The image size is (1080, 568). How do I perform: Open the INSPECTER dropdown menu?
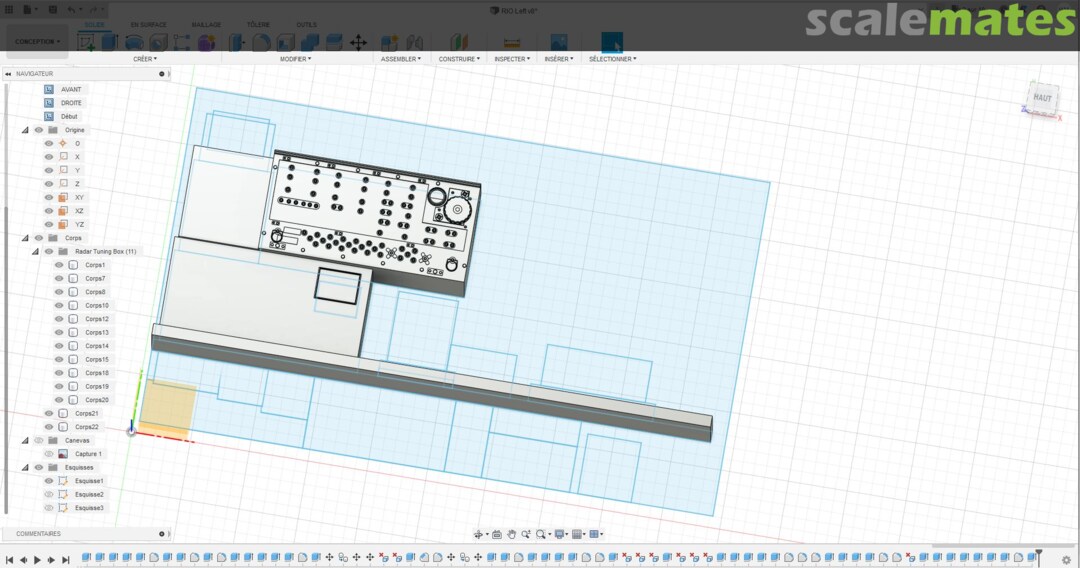point(512,59)
